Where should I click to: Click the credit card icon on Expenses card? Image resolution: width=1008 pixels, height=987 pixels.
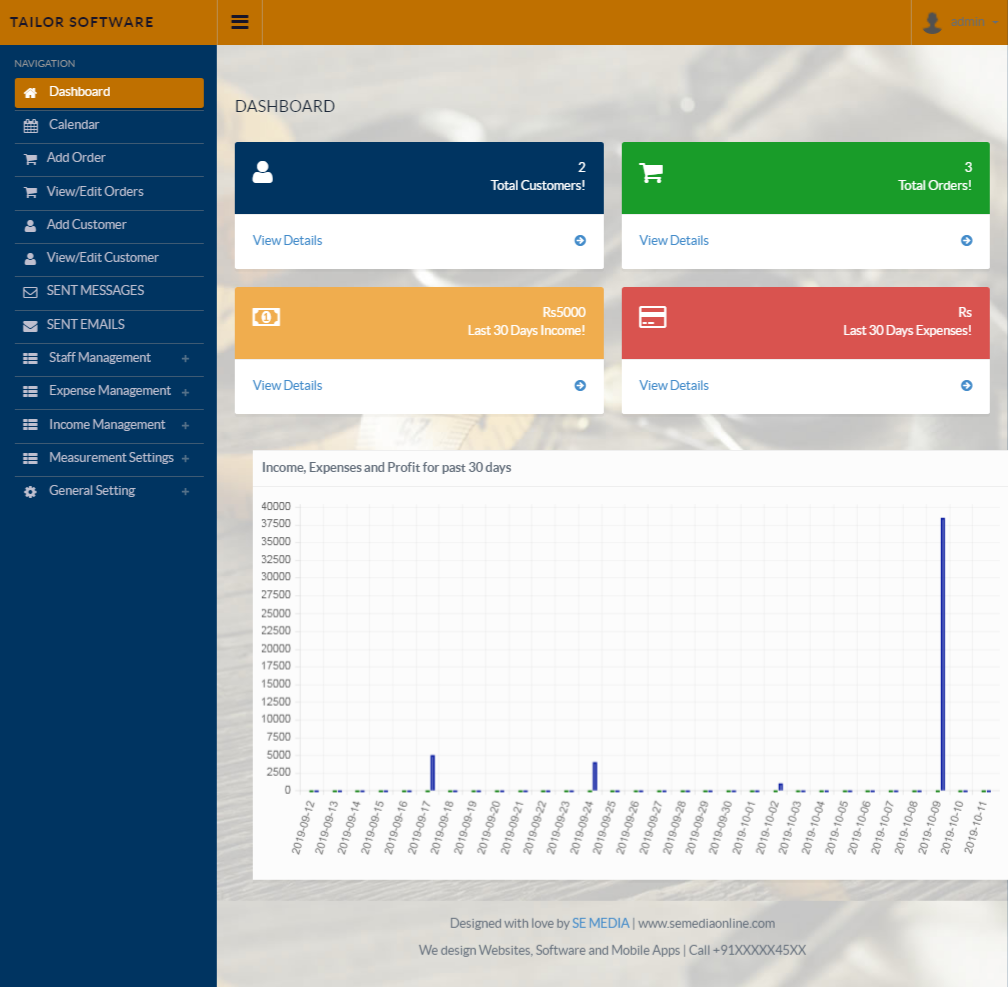pos(652,317)
